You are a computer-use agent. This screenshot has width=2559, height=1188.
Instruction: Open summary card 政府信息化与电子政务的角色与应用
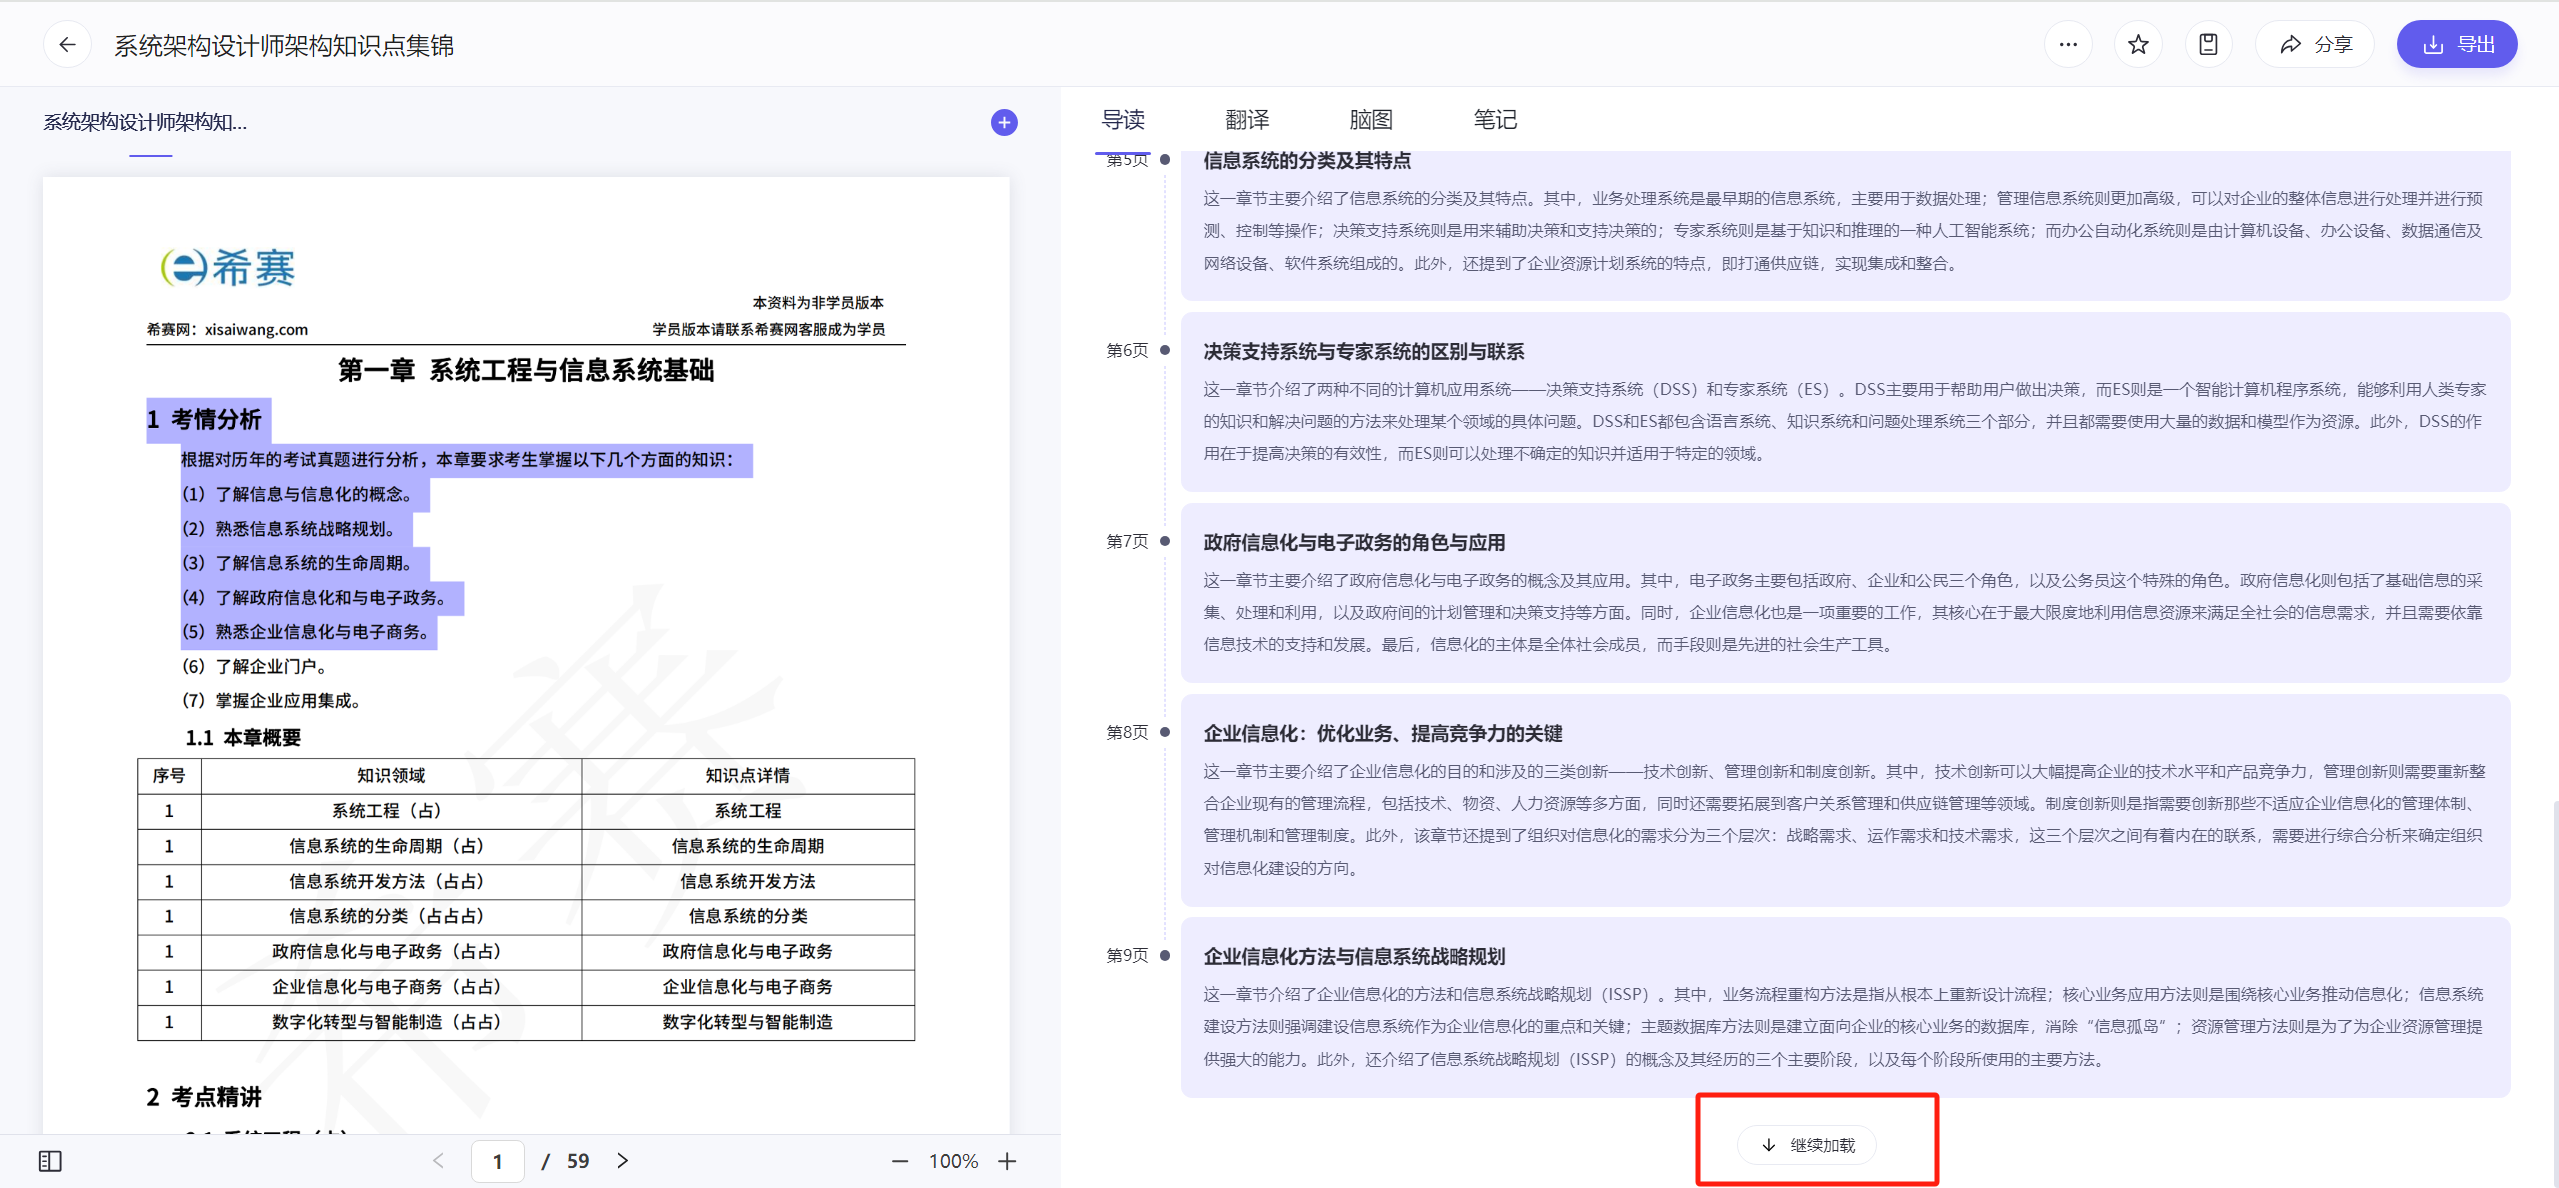1845,593
